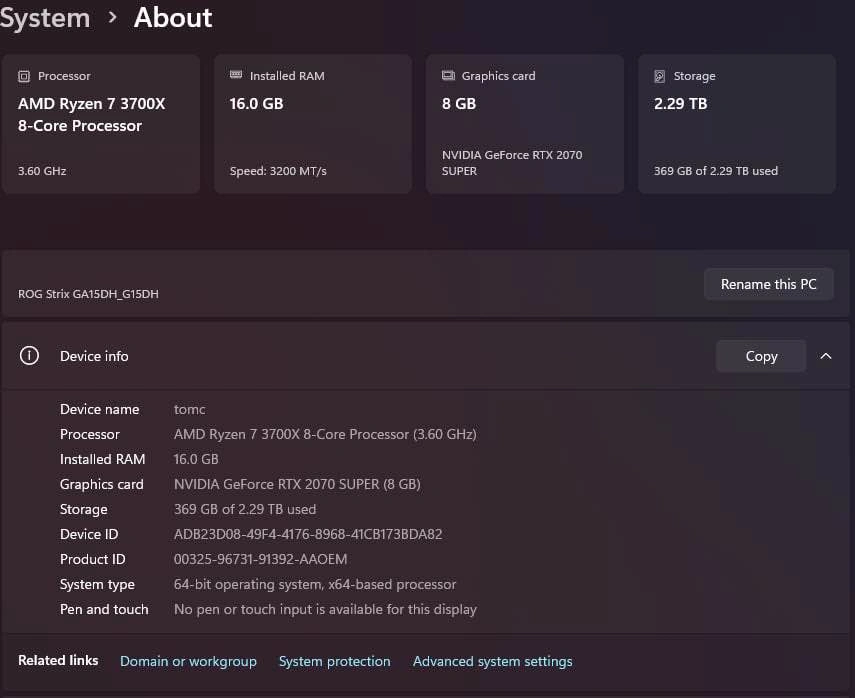
Task: Click 'Speed: 3200 MT/s' text
Action: coord(278,171)
